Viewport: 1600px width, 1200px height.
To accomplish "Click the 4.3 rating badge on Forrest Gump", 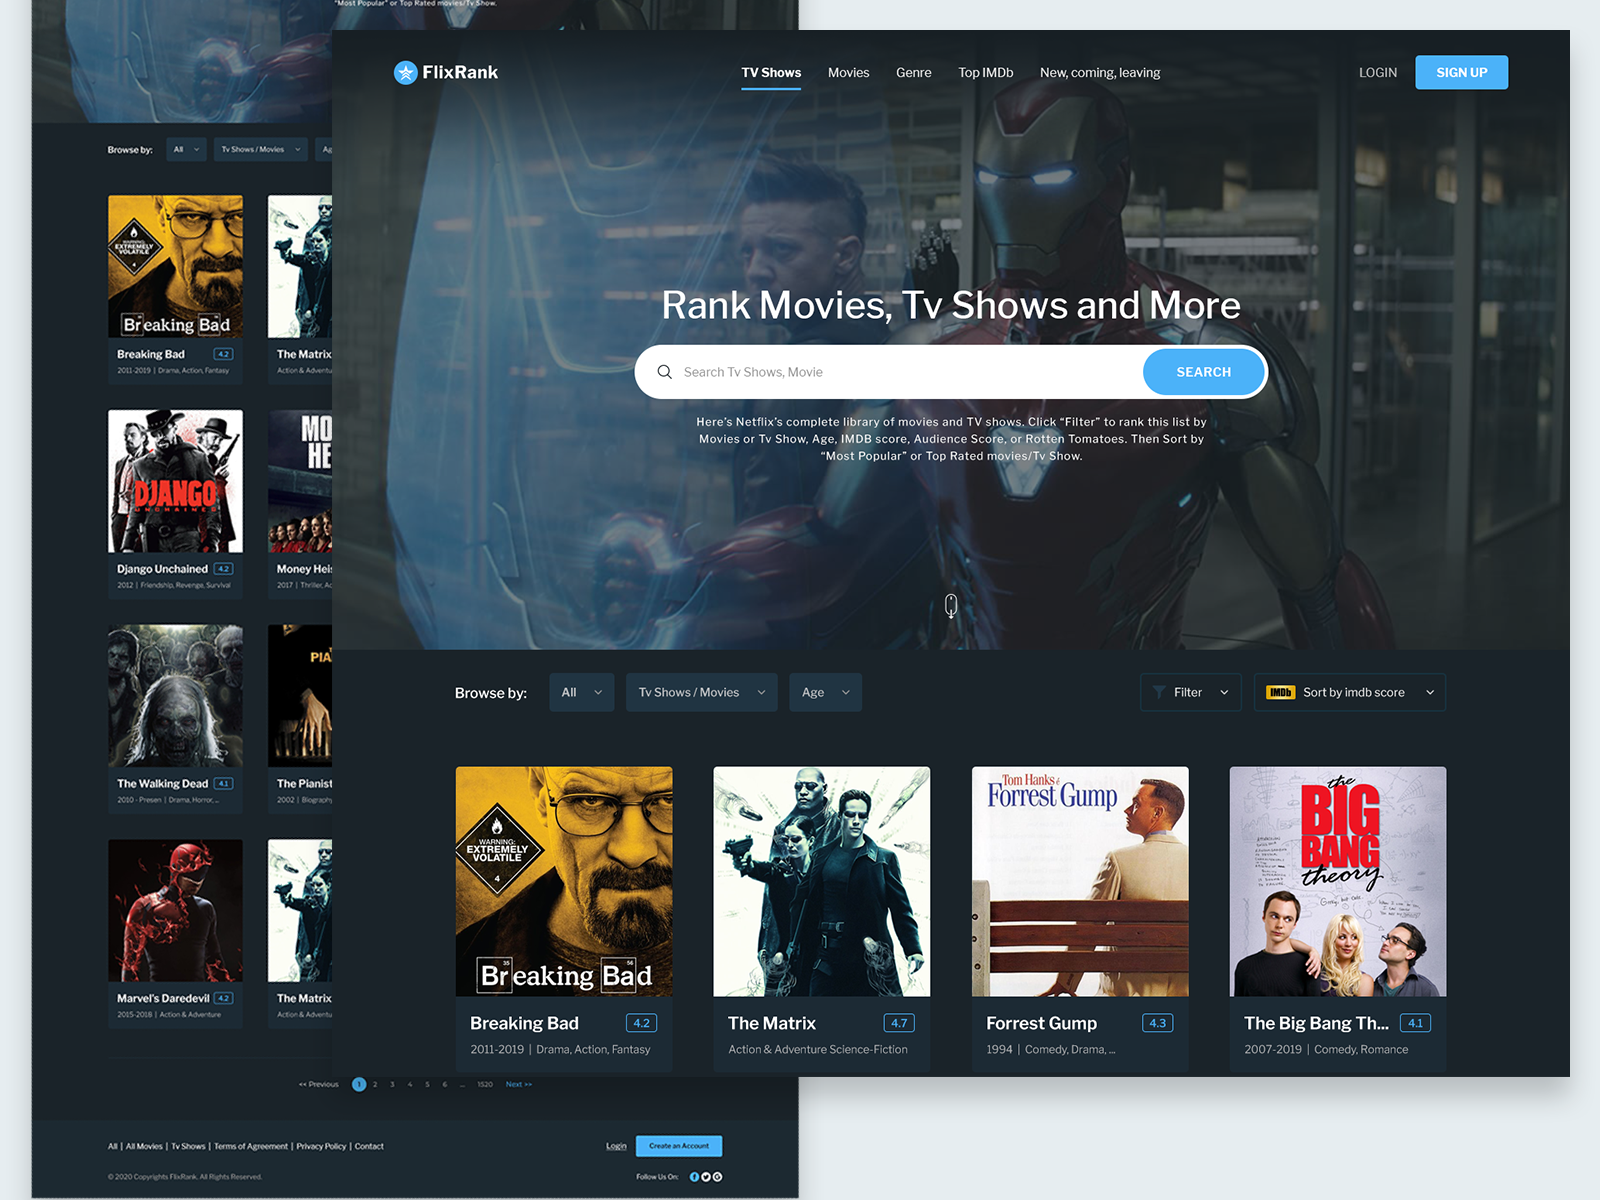I will coord(1157,1023).
